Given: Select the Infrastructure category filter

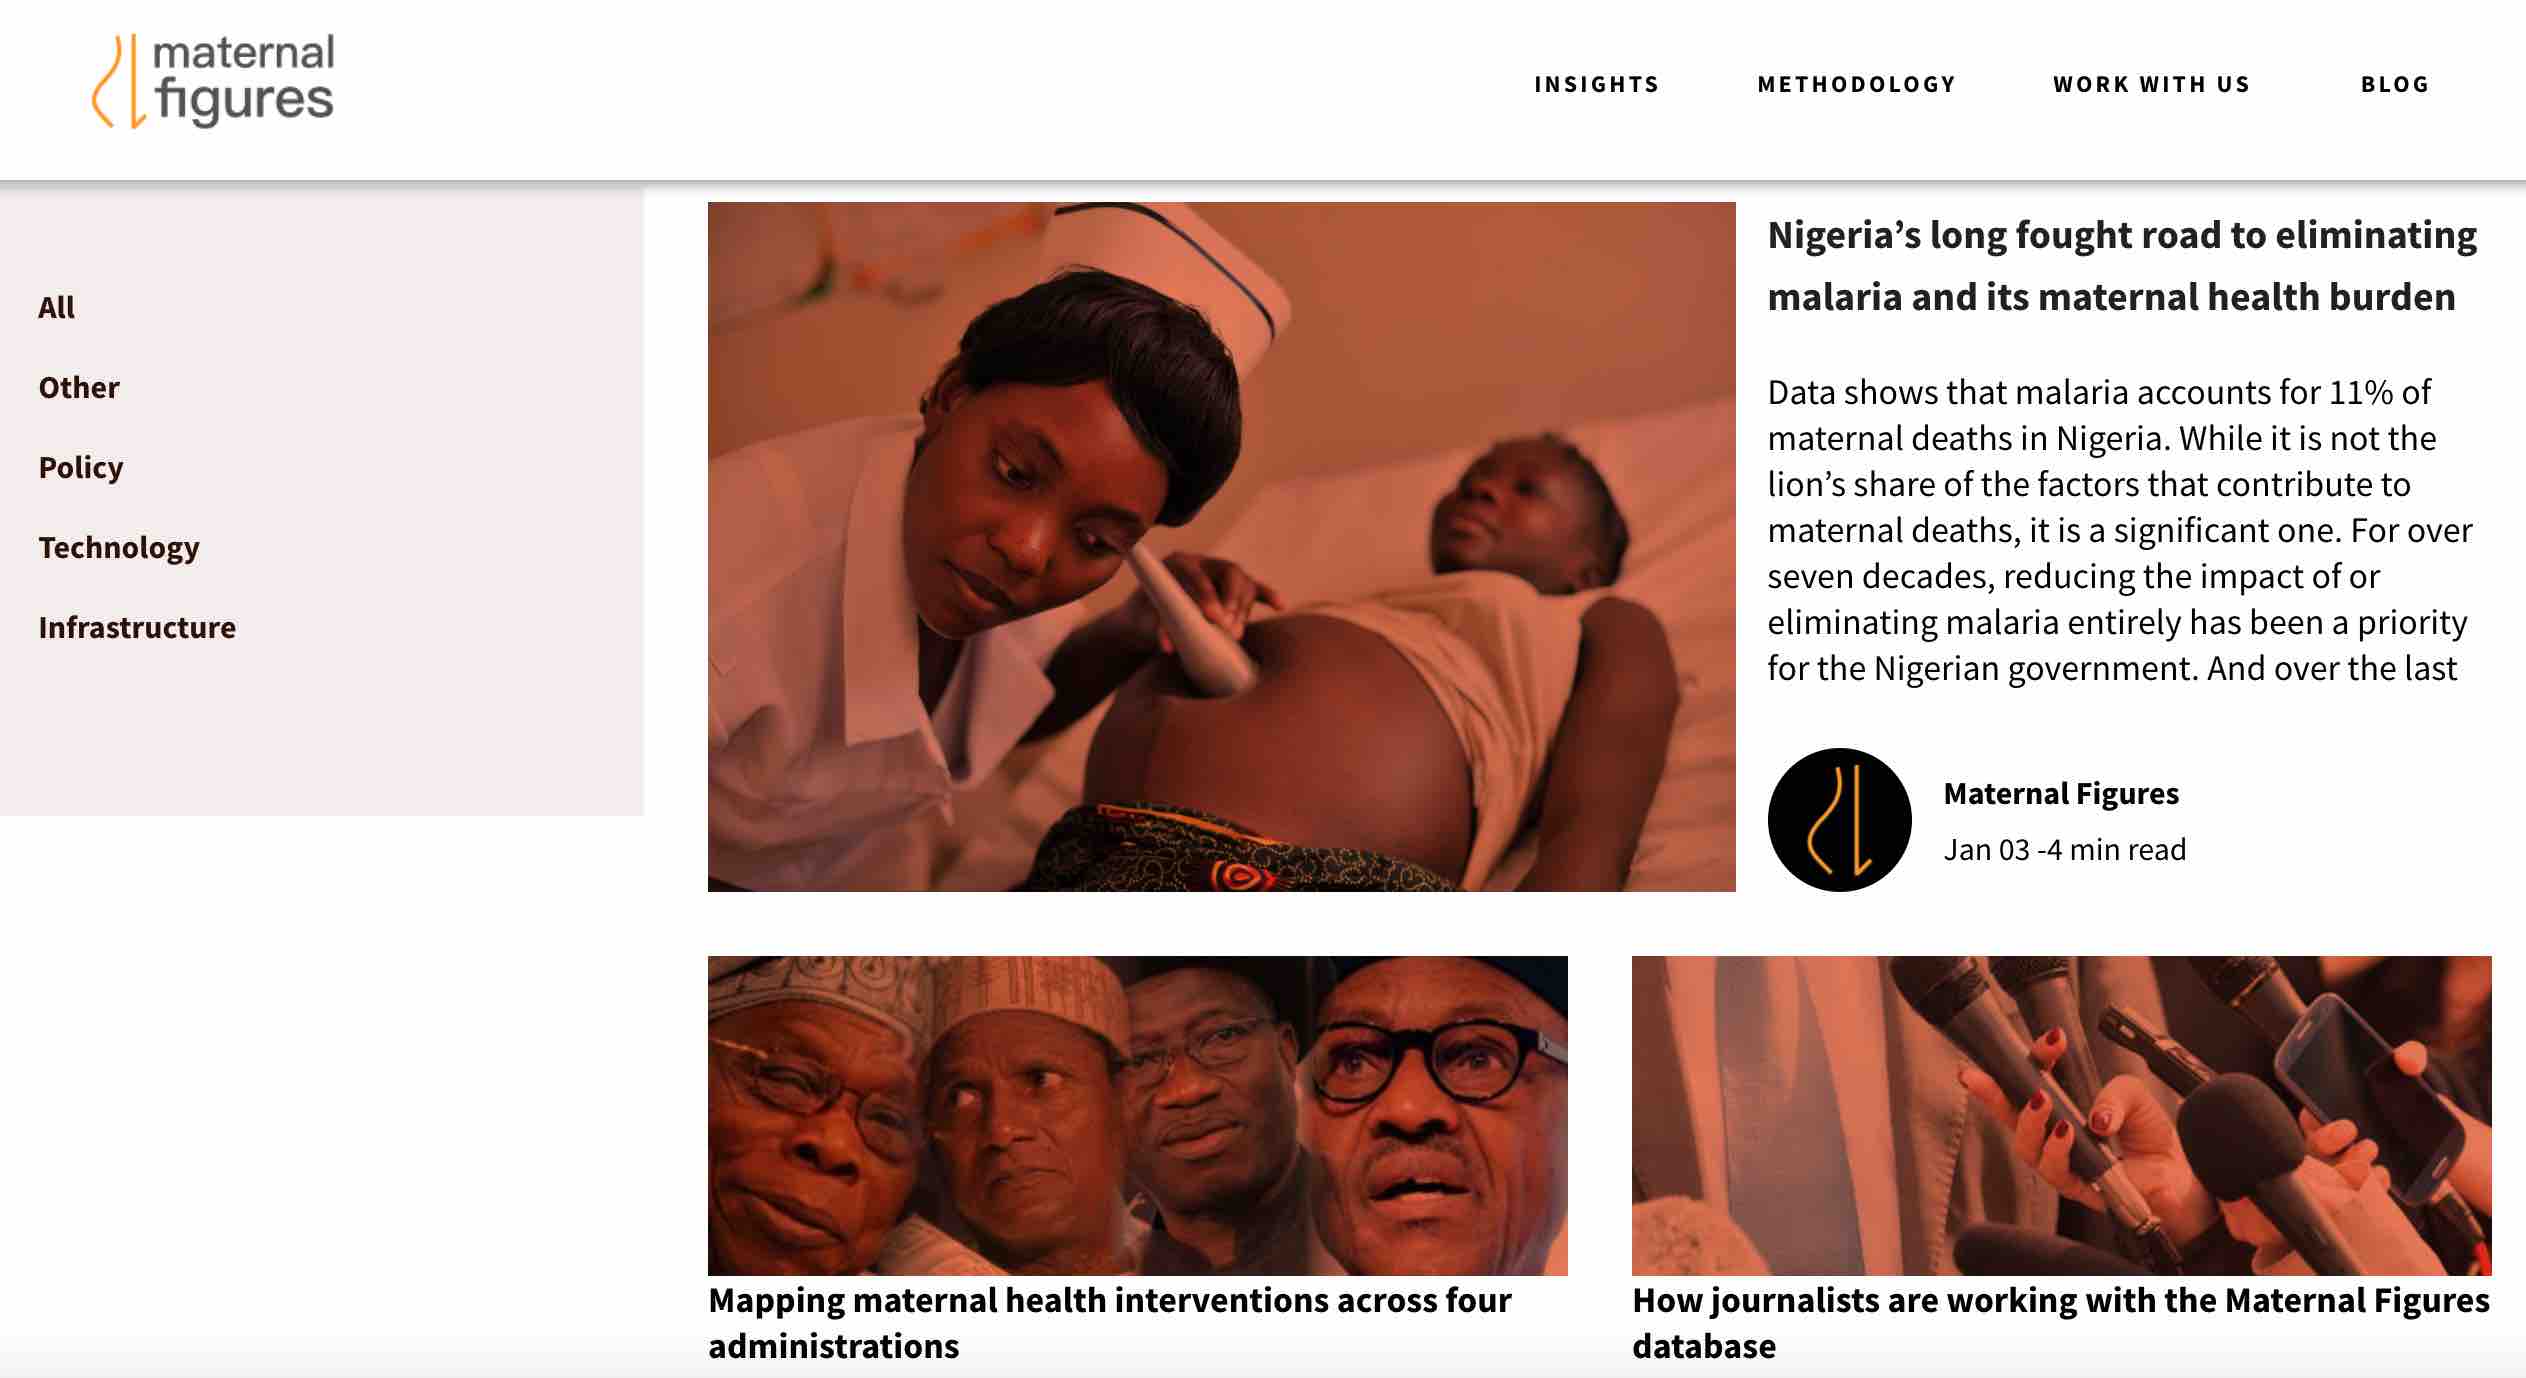Looking at the screenshot, I should tap(137, 627).
